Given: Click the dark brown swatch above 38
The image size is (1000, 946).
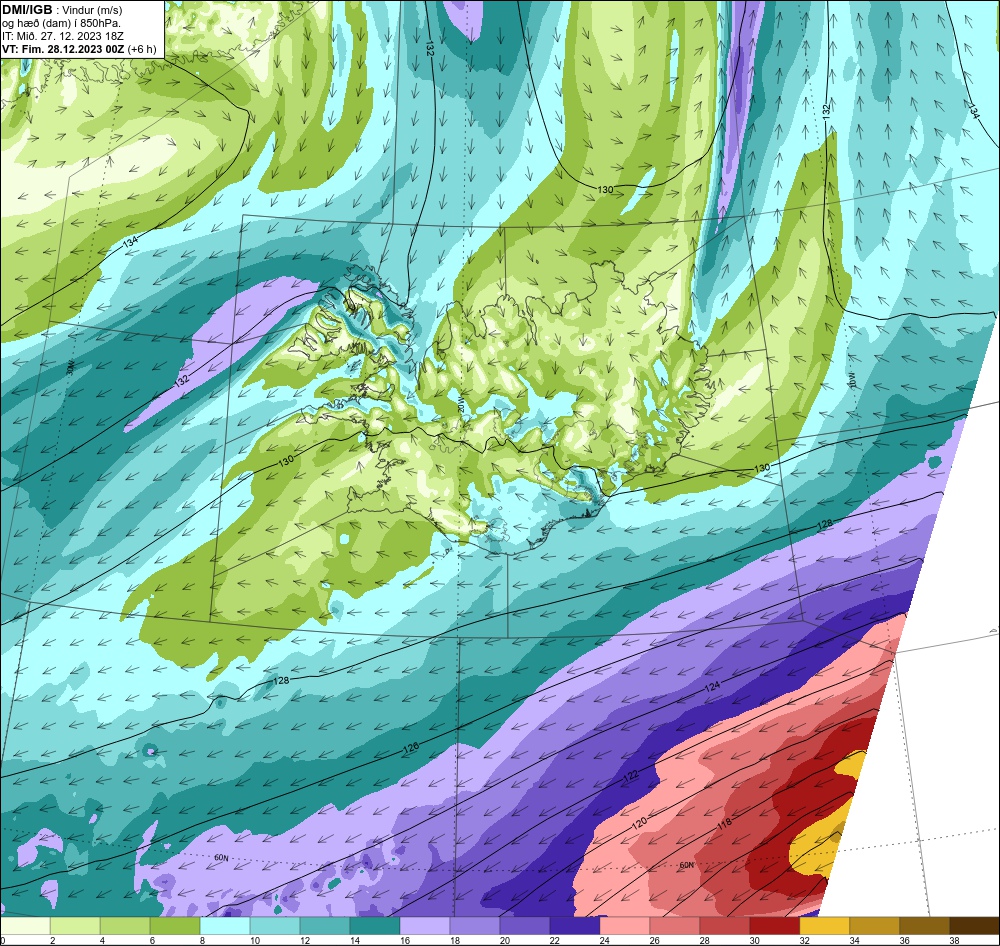Looking at the screenshot, I should click(x=974, y=926).
